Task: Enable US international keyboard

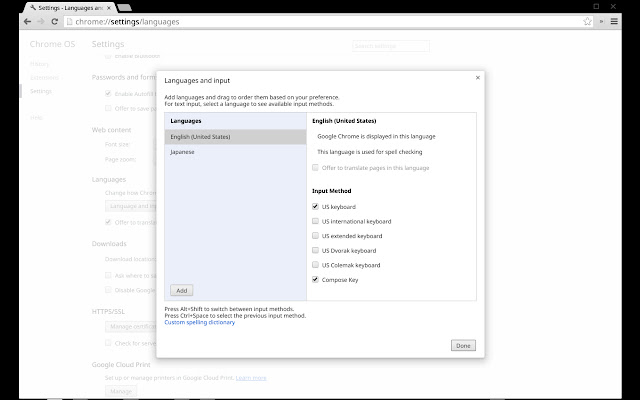Action: tap(316, 221)
